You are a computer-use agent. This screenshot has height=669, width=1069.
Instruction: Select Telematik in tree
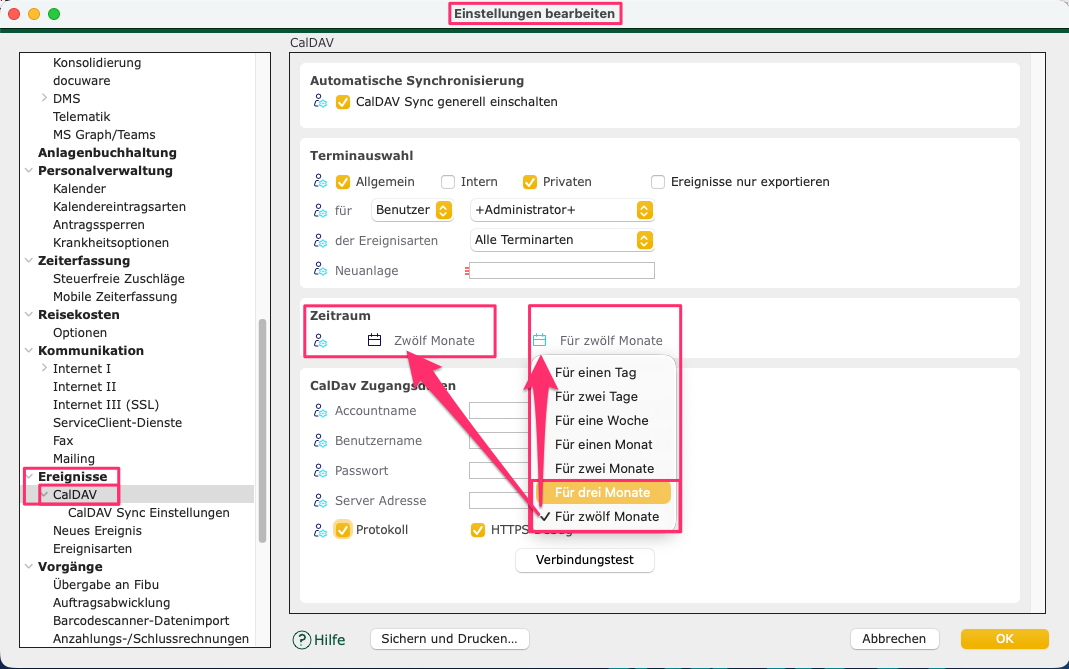[82, 117]
